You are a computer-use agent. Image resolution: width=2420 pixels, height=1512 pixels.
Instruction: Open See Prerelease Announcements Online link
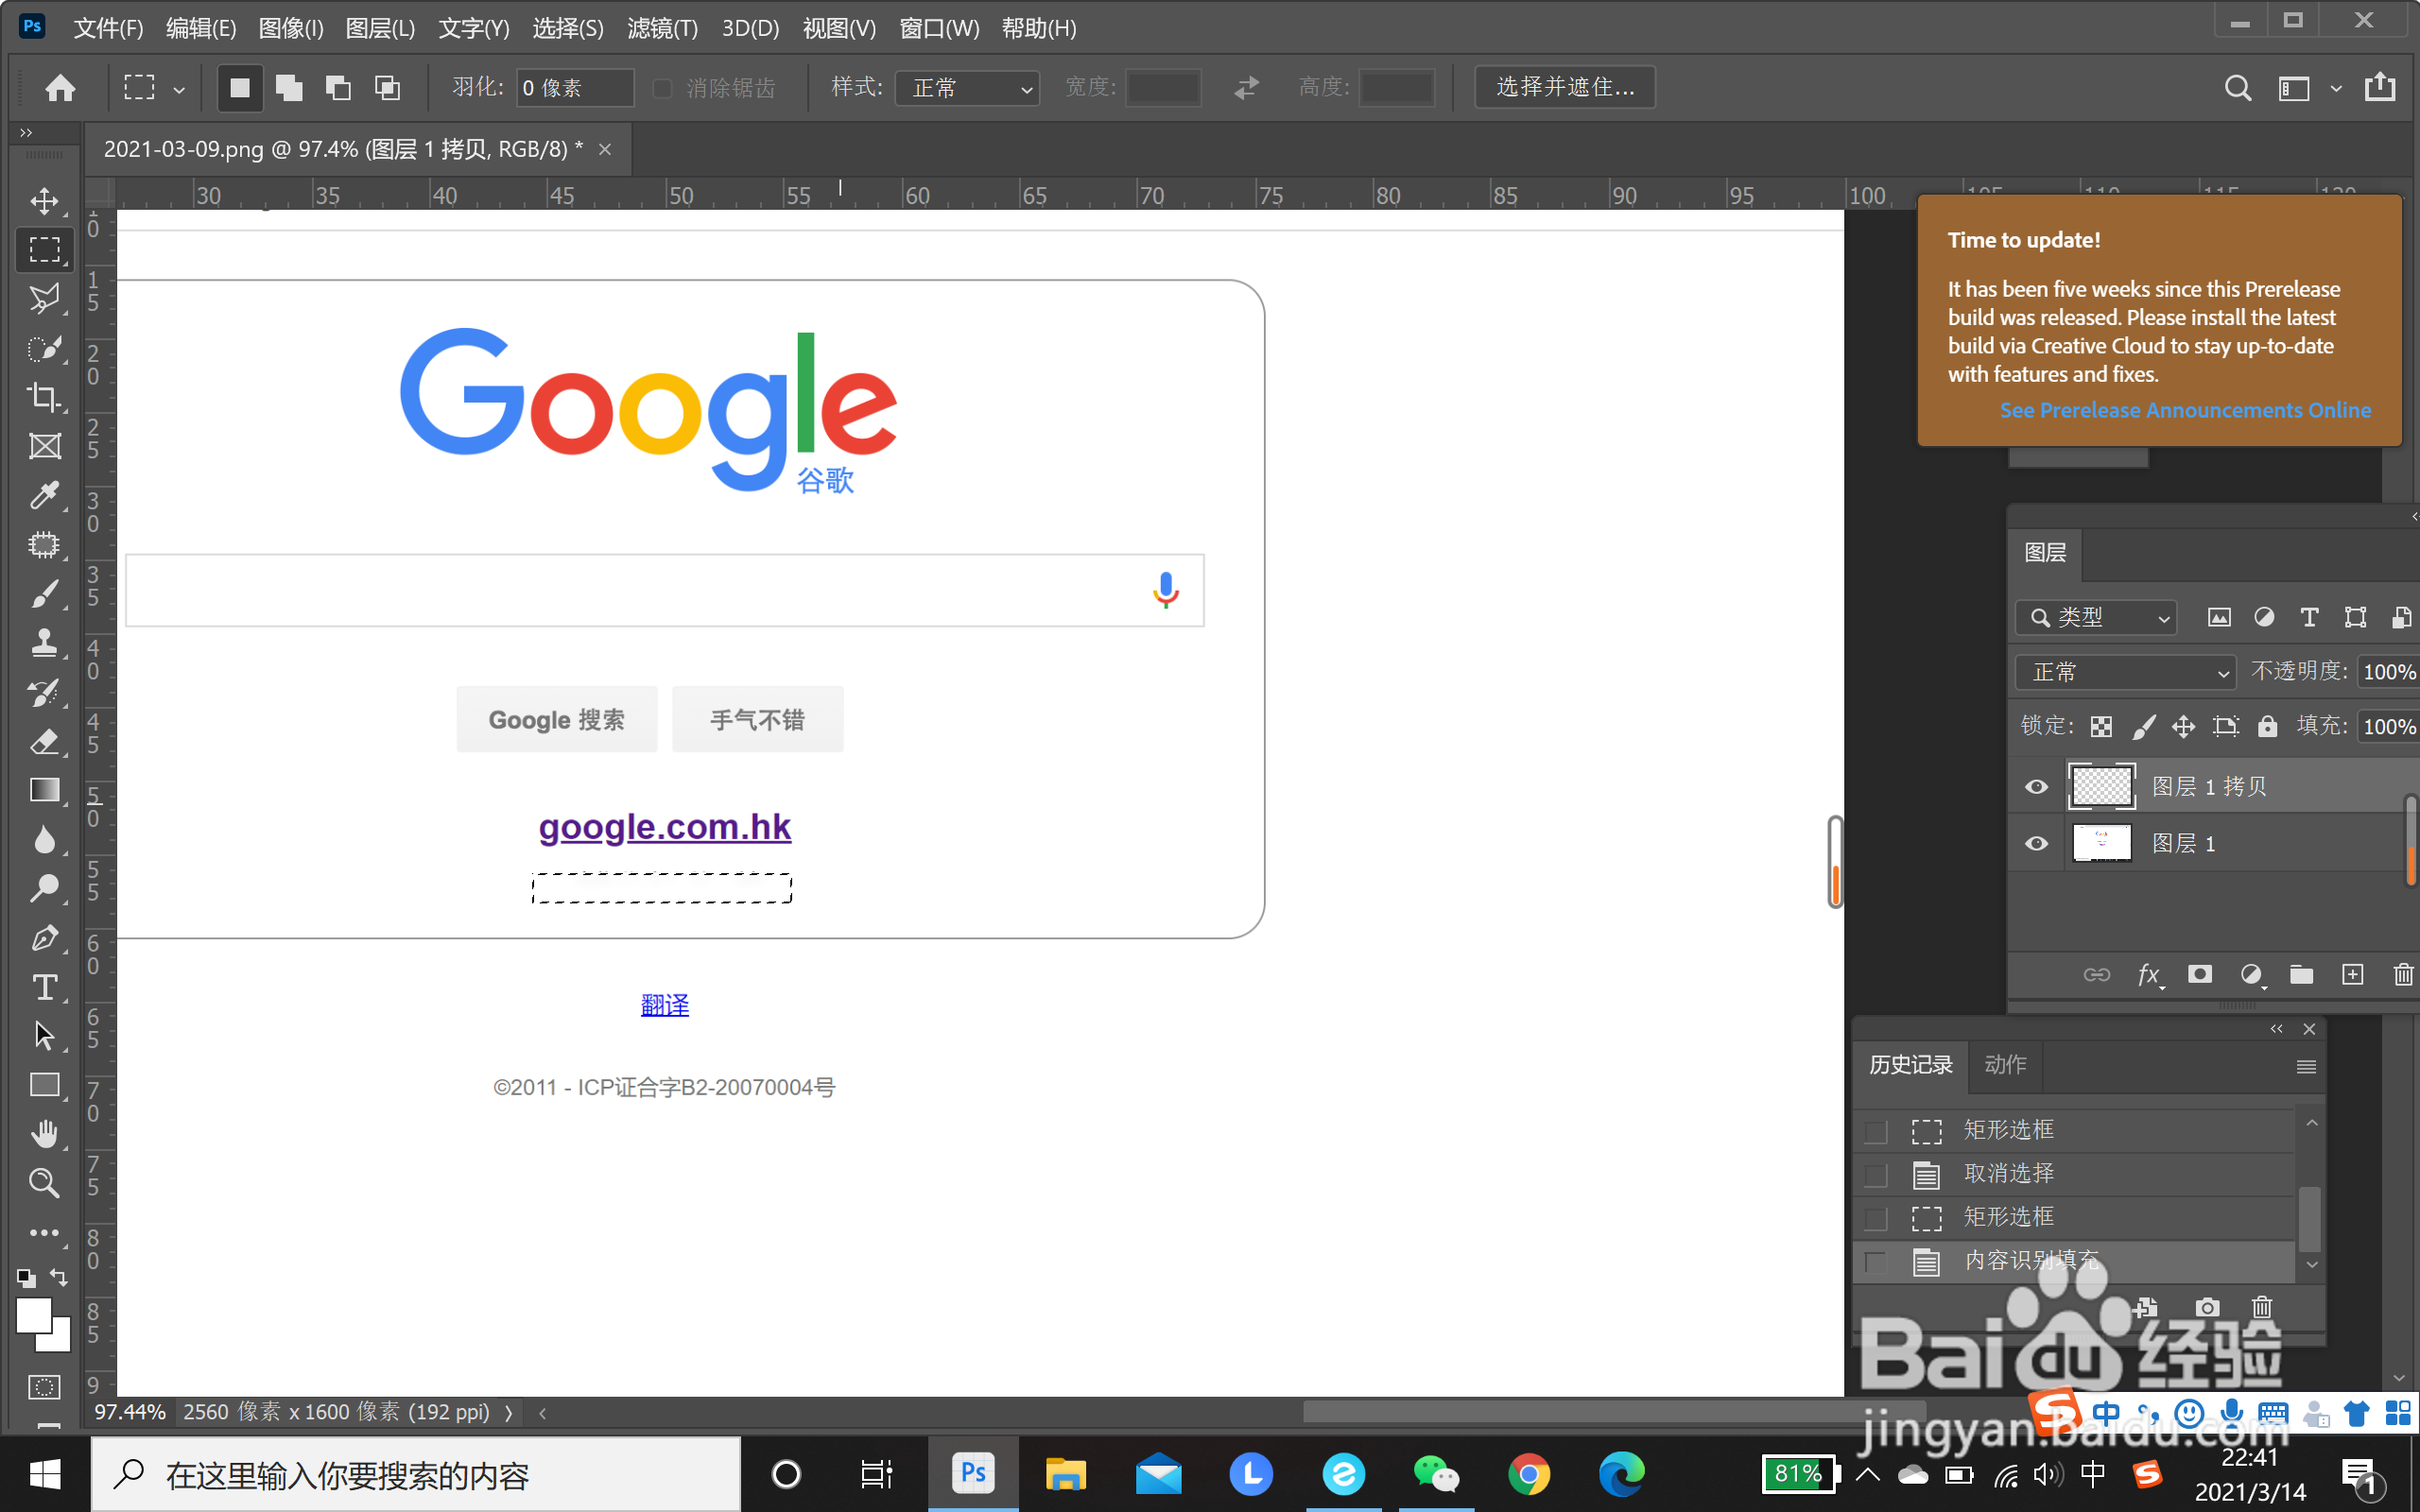(x=2184, y=410)
